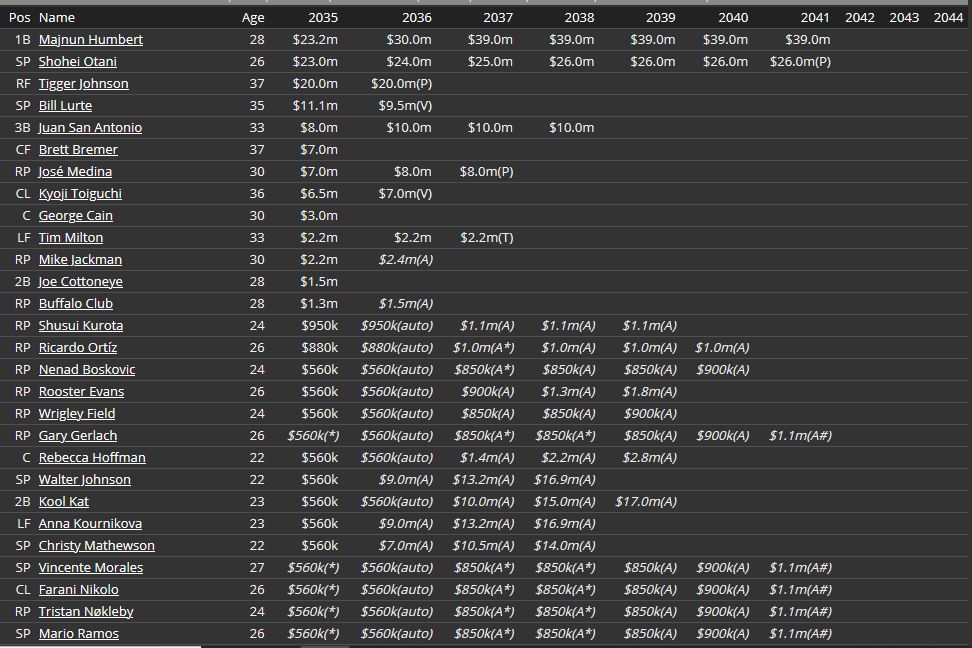Open Majnun Humbert's player page
Screen dimensions: 972x648
coord(90,39)
